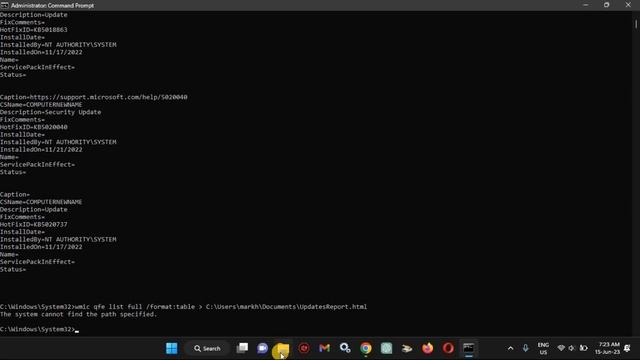Viewport: 640px width, 360px height.
Task: Click the HotFixID=KB5020737 line
Action: click(x=34, y=224)
